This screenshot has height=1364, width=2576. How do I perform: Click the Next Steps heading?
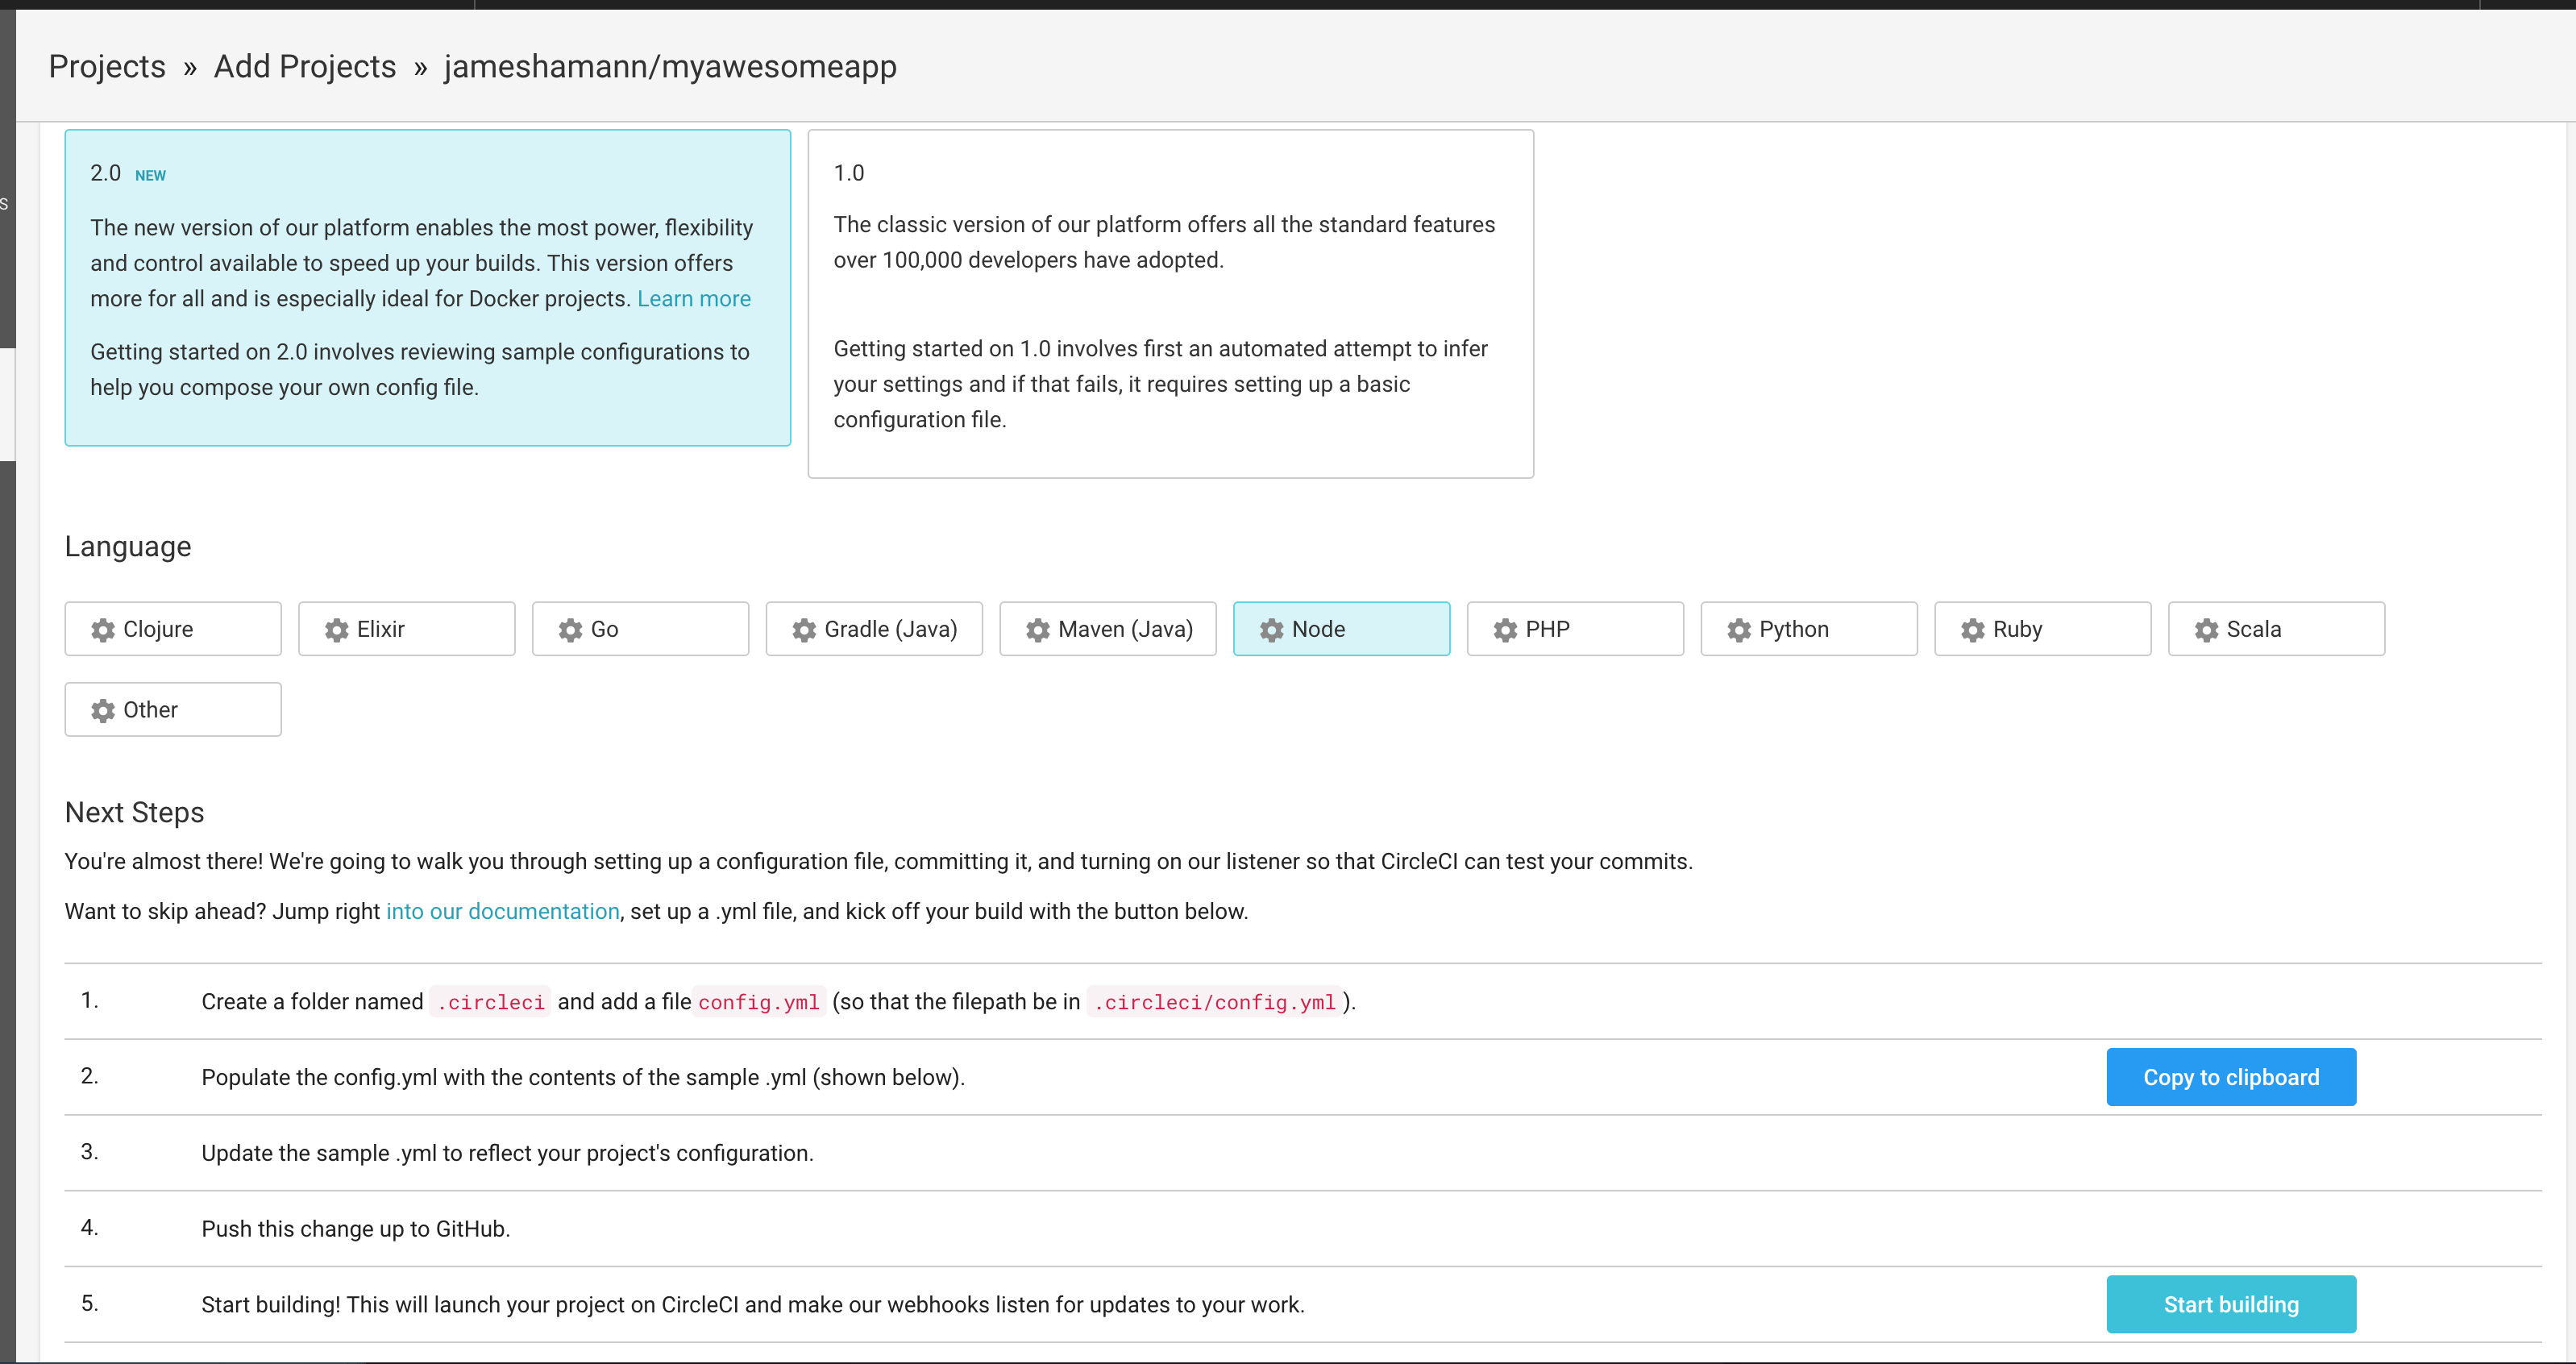tap(134, 812)
